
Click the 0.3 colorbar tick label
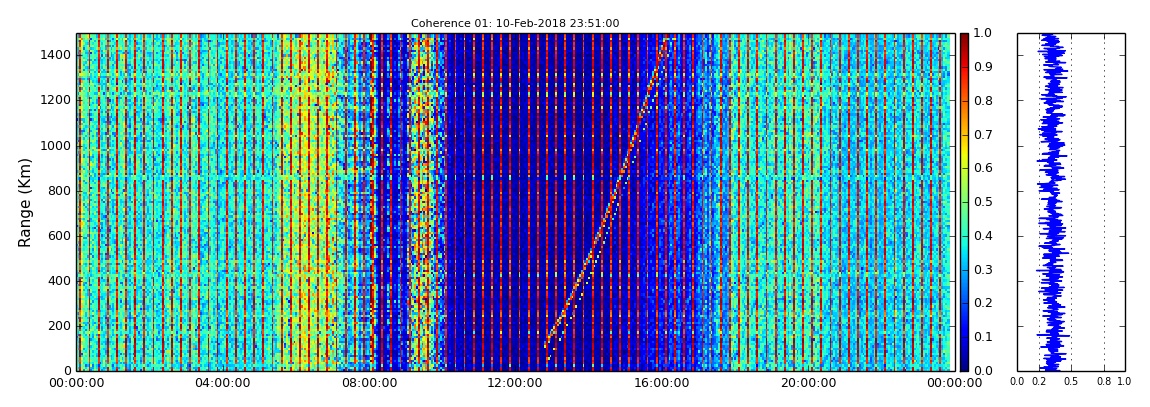coord(982,270)
